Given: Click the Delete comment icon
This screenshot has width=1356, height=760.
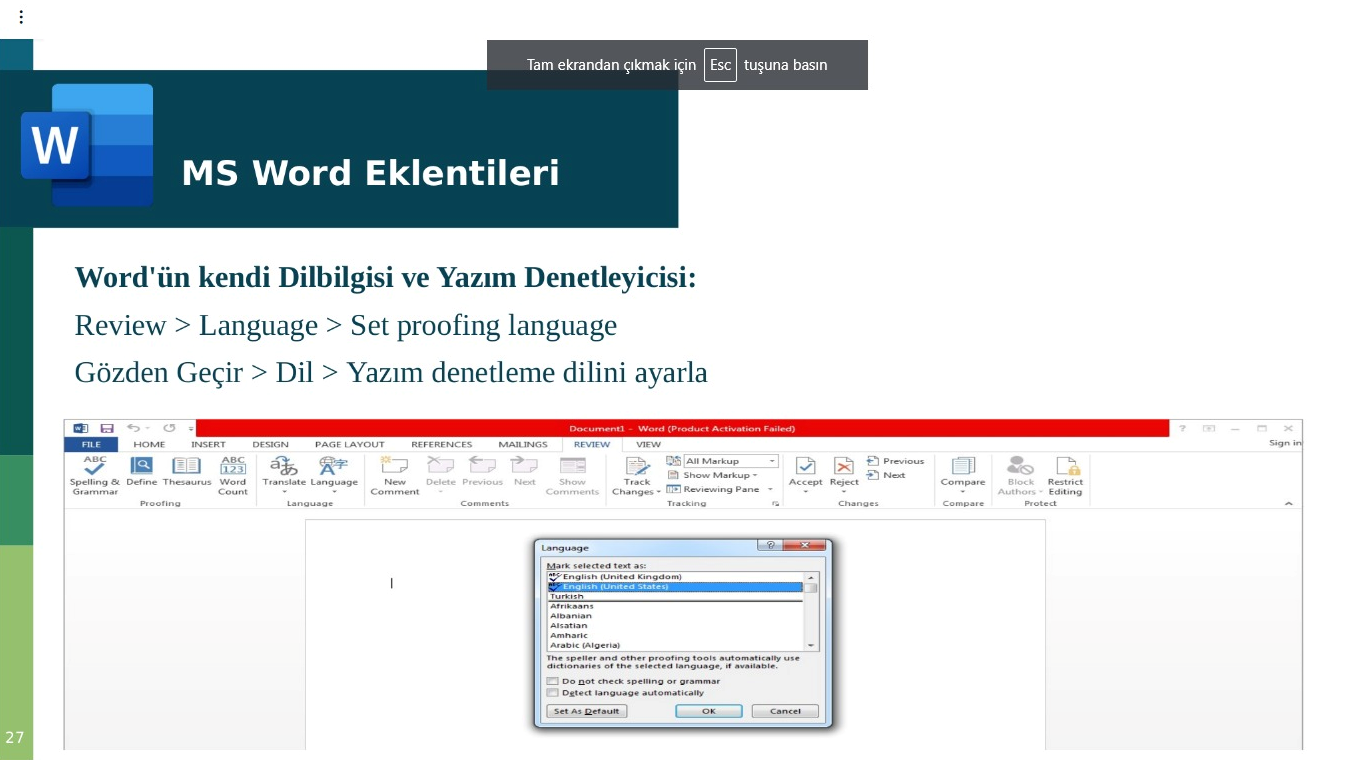Looking at the screenshot, I should (441, 475).
